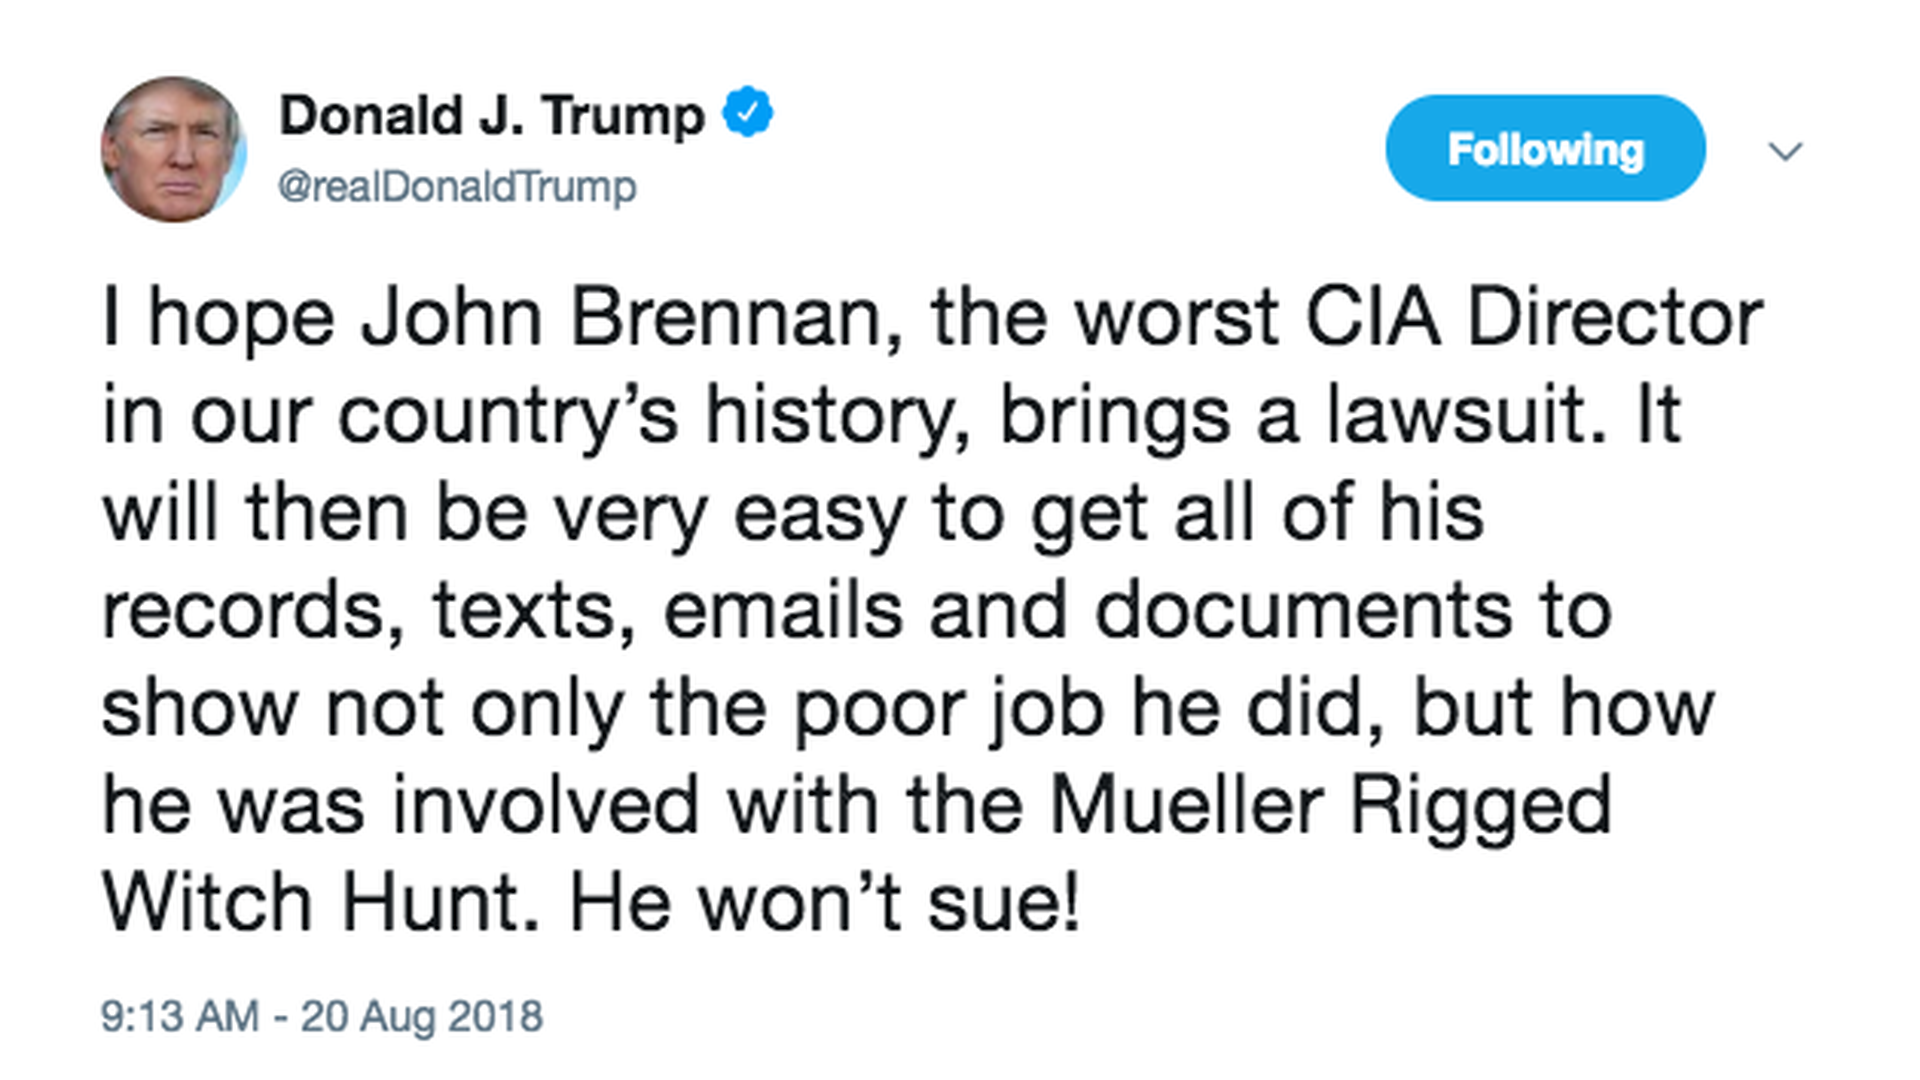This screenshot has width=1920, height=1080.
Task: Open the tweet options chevron menu
Action: pyautogui.click(x=1785, y=151)
